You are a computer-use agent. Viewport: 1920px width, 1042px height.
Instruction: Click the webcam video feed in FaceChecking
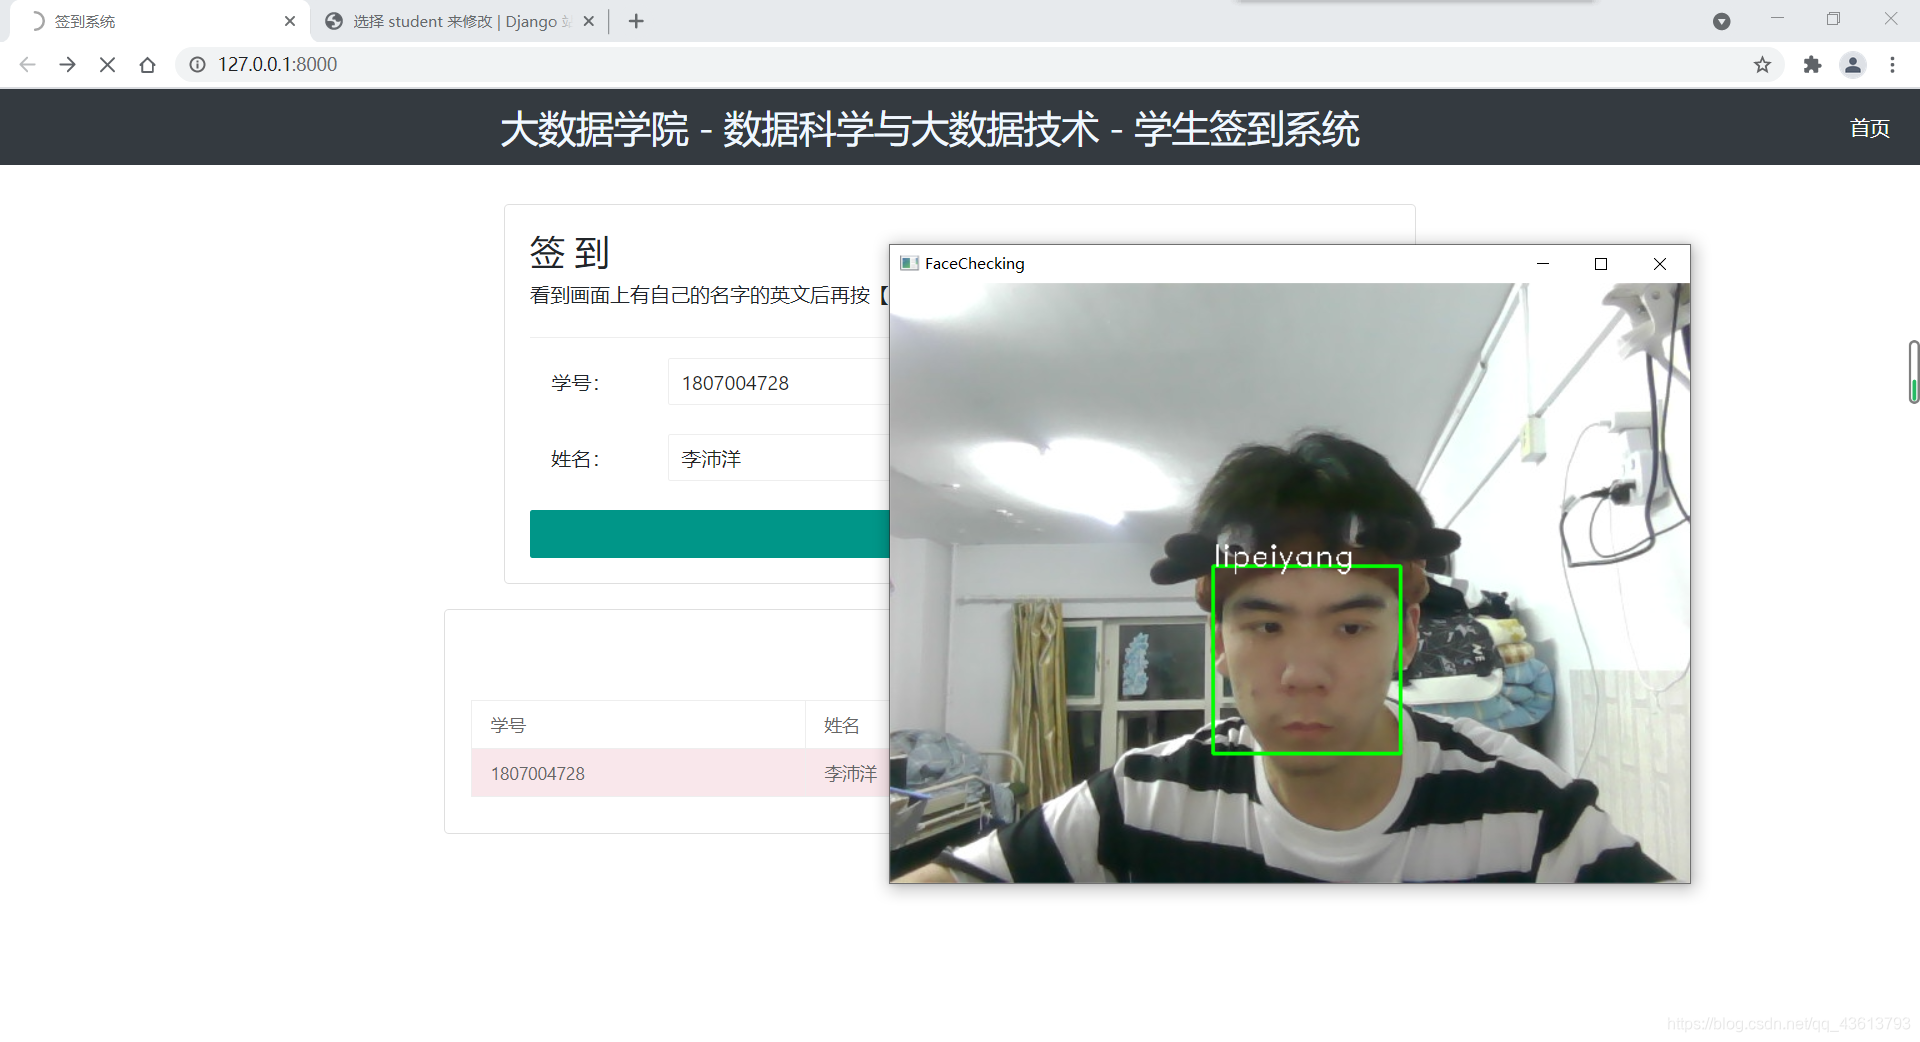click(1290, 583)
